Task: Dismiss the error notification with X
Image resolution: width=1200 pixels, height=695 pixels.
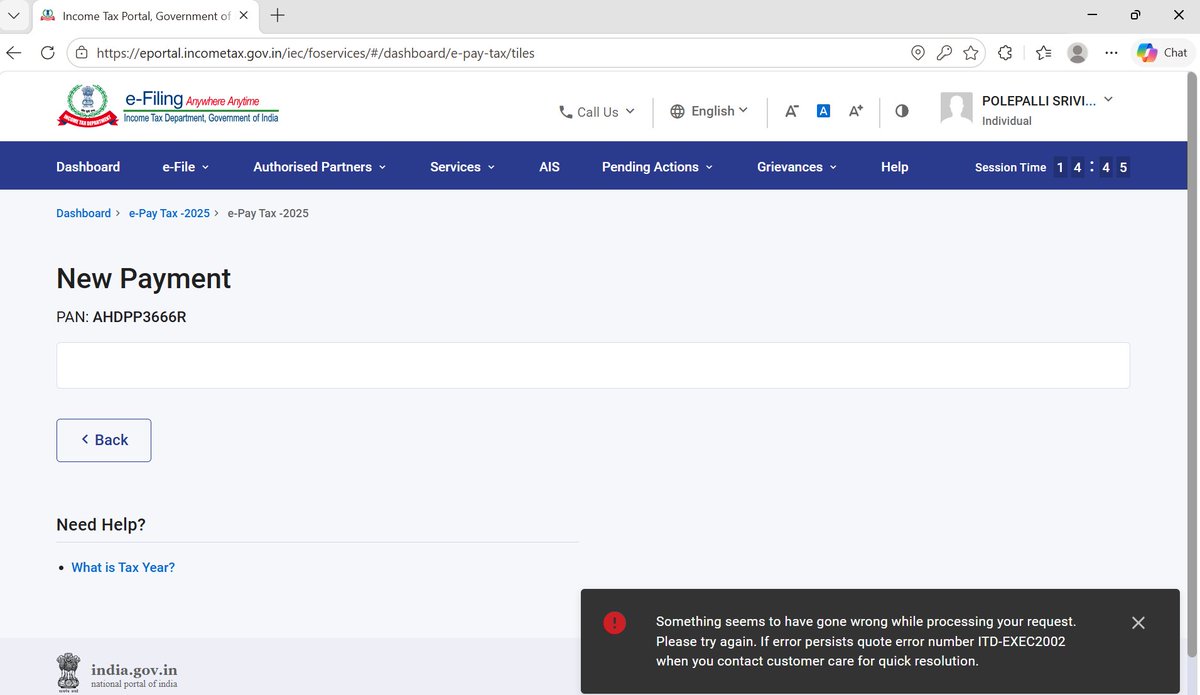Action: [1138, 622]
